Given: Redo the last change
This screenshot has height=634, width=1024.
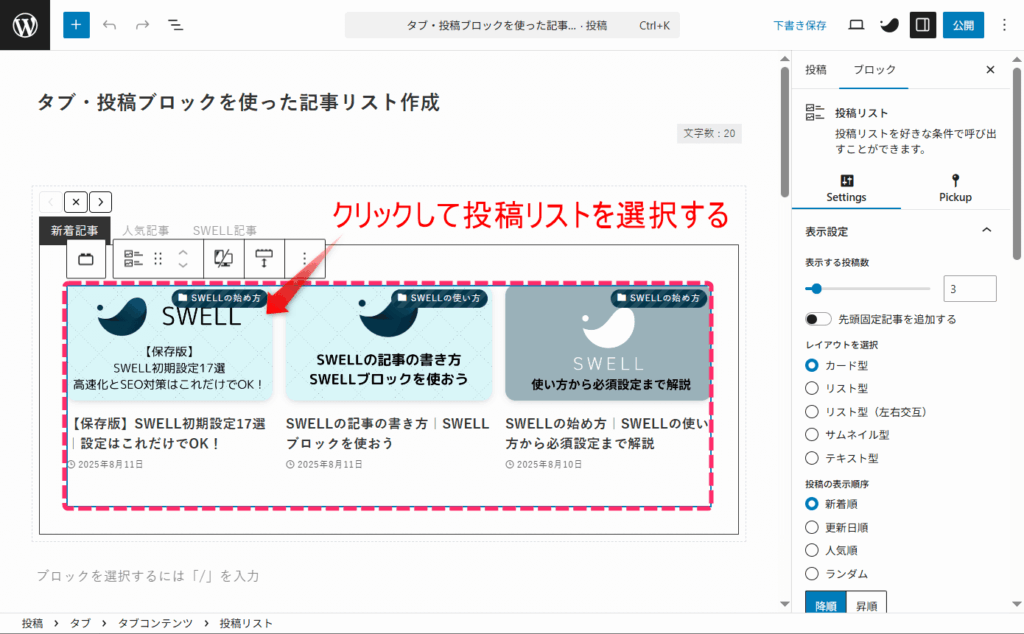Looking at the screenshot, I should point(142,25).
